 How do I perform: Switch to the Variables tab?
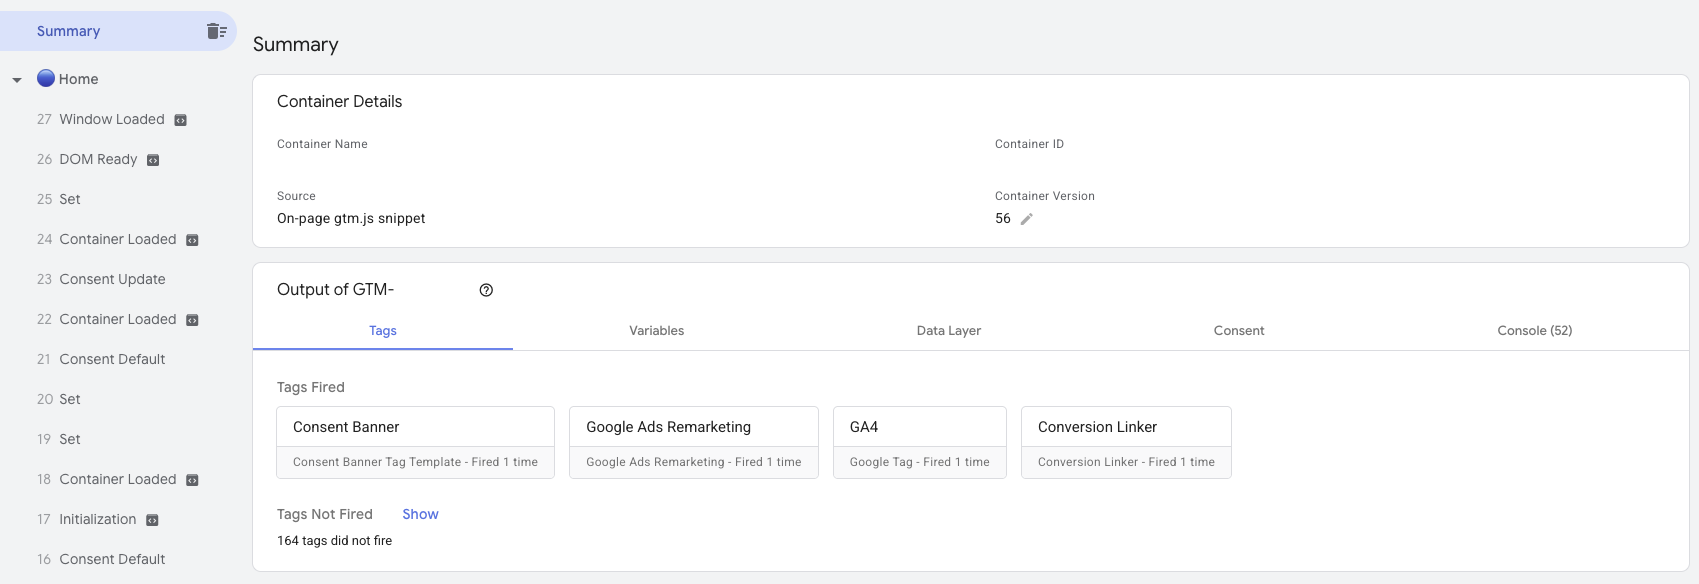656,331
